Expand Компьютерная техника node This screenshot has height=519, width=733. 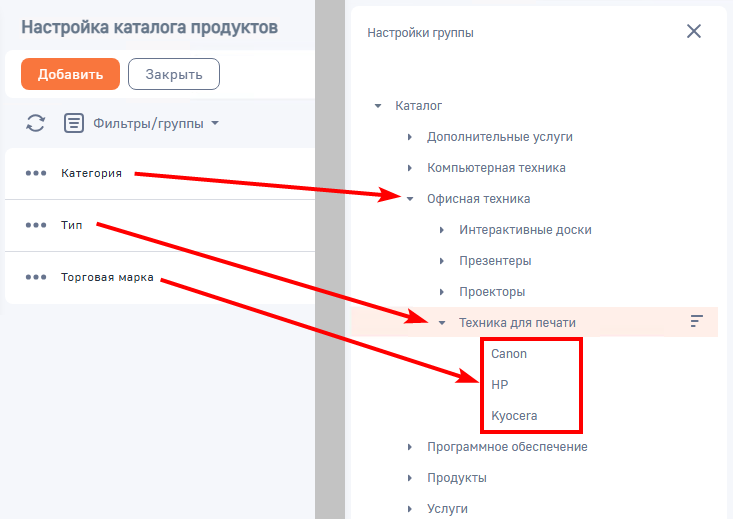(410, 168)
